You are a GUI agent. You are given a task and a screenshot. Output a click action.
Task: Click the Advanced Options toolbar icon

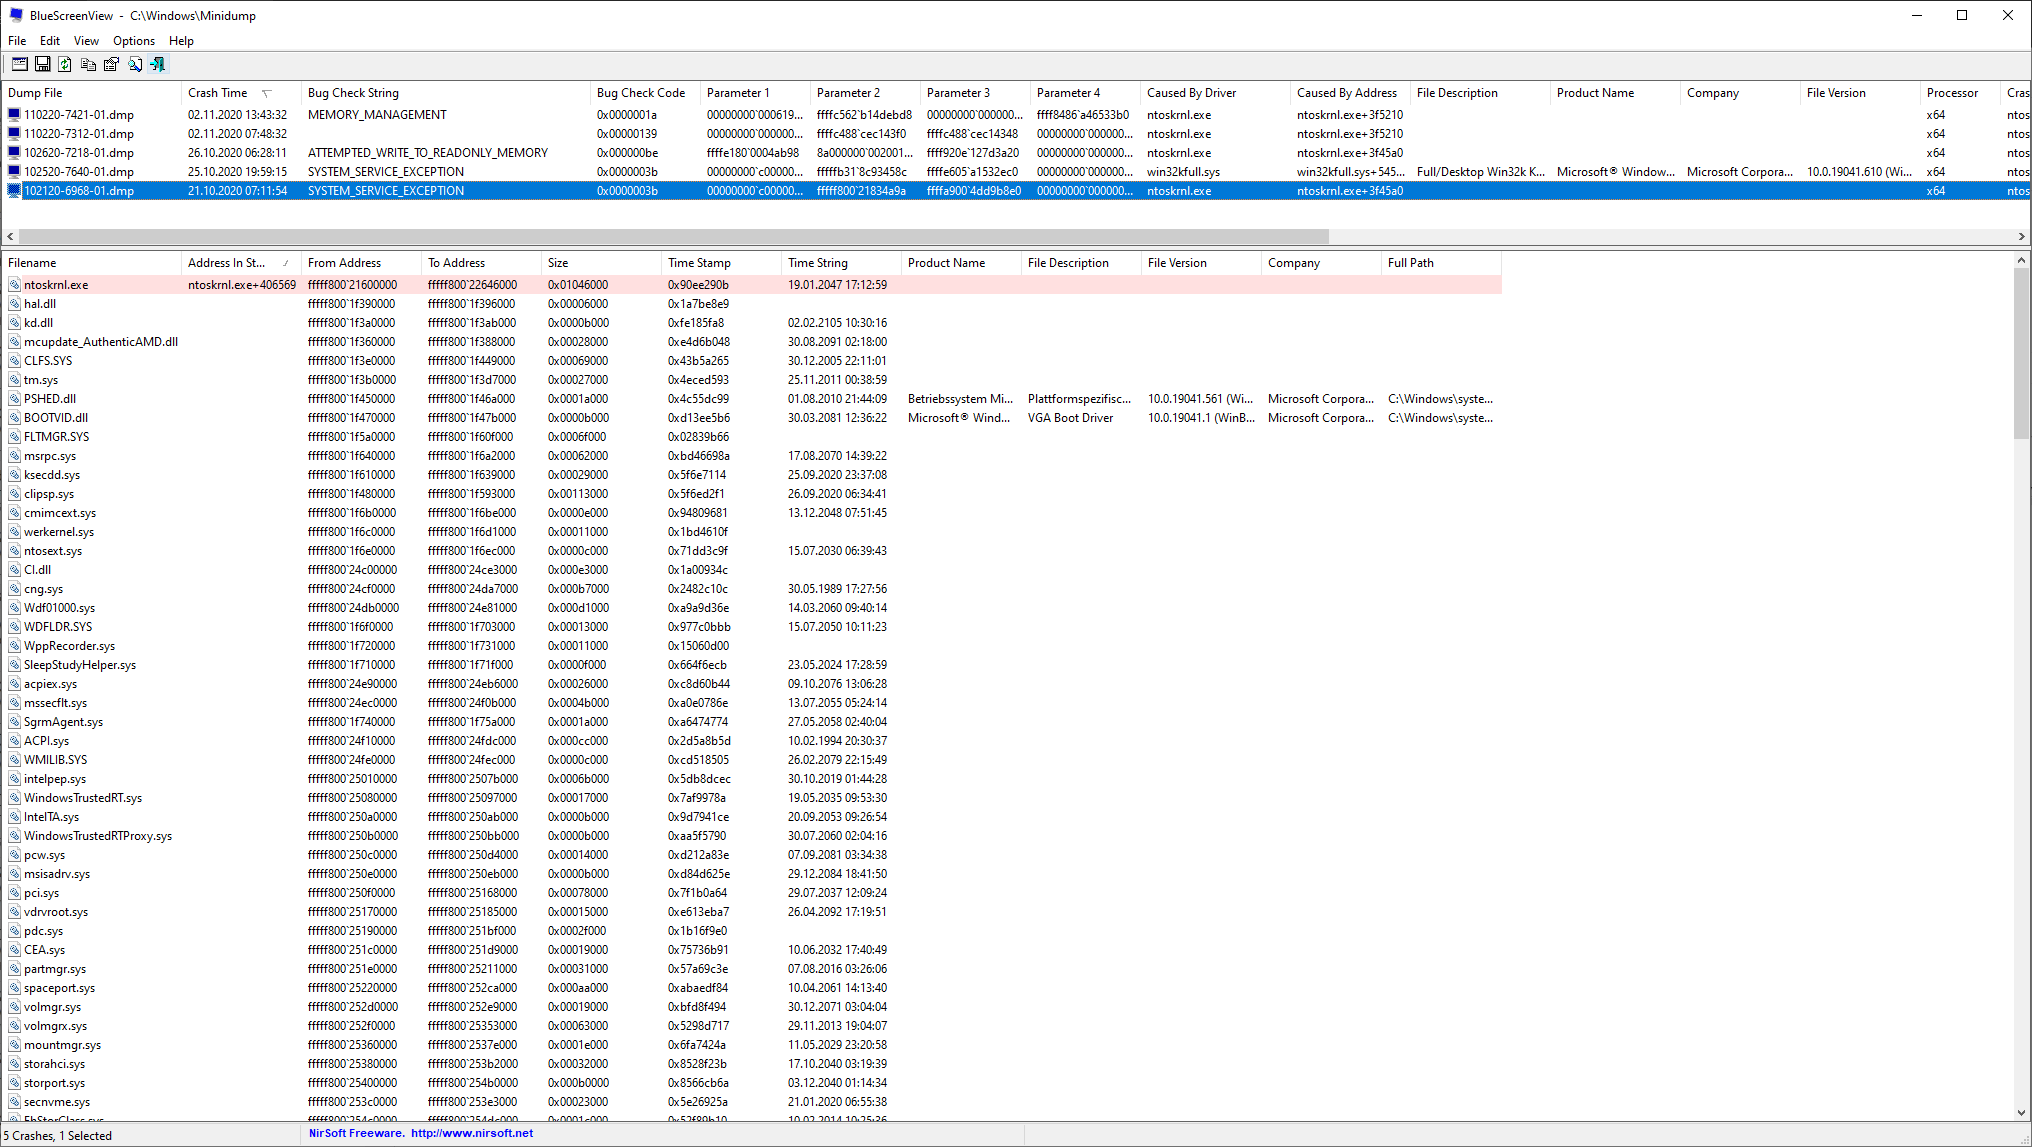pyautogui.click(x=19, y=64)
